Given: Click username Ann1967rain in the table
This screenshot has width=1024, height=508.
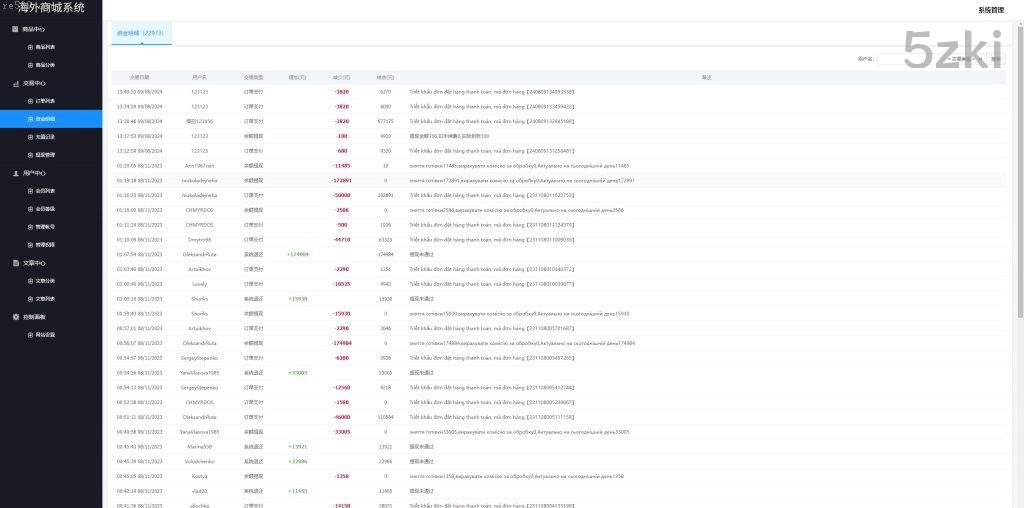Looking at the screenshot, I should (x=199, y=165).
